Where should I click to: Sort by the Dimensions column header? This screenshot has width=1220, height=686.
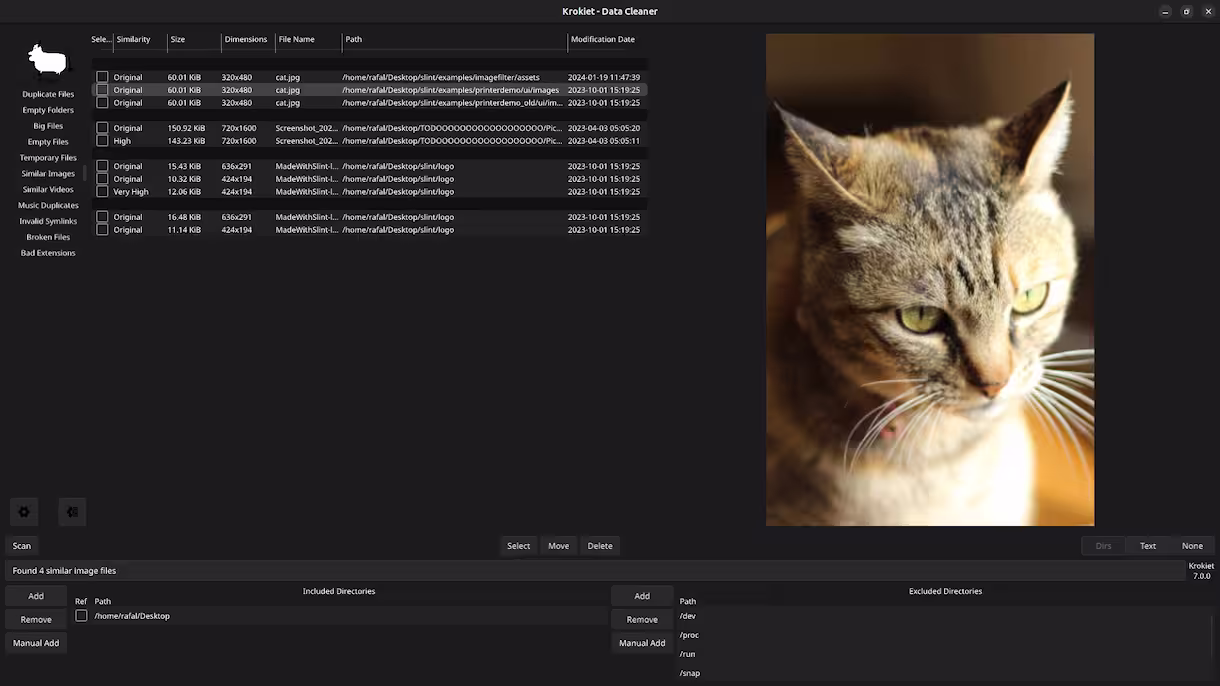pos(246,40)
